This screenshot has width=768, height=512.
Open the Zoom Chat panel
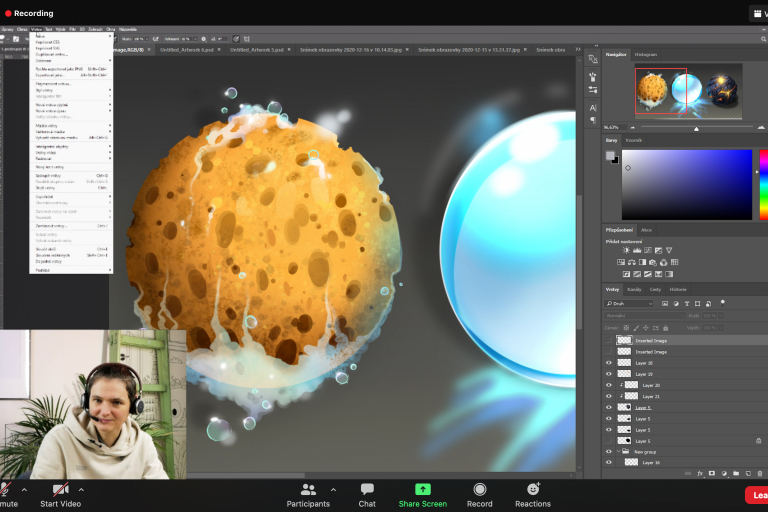(x=367, y=489)
